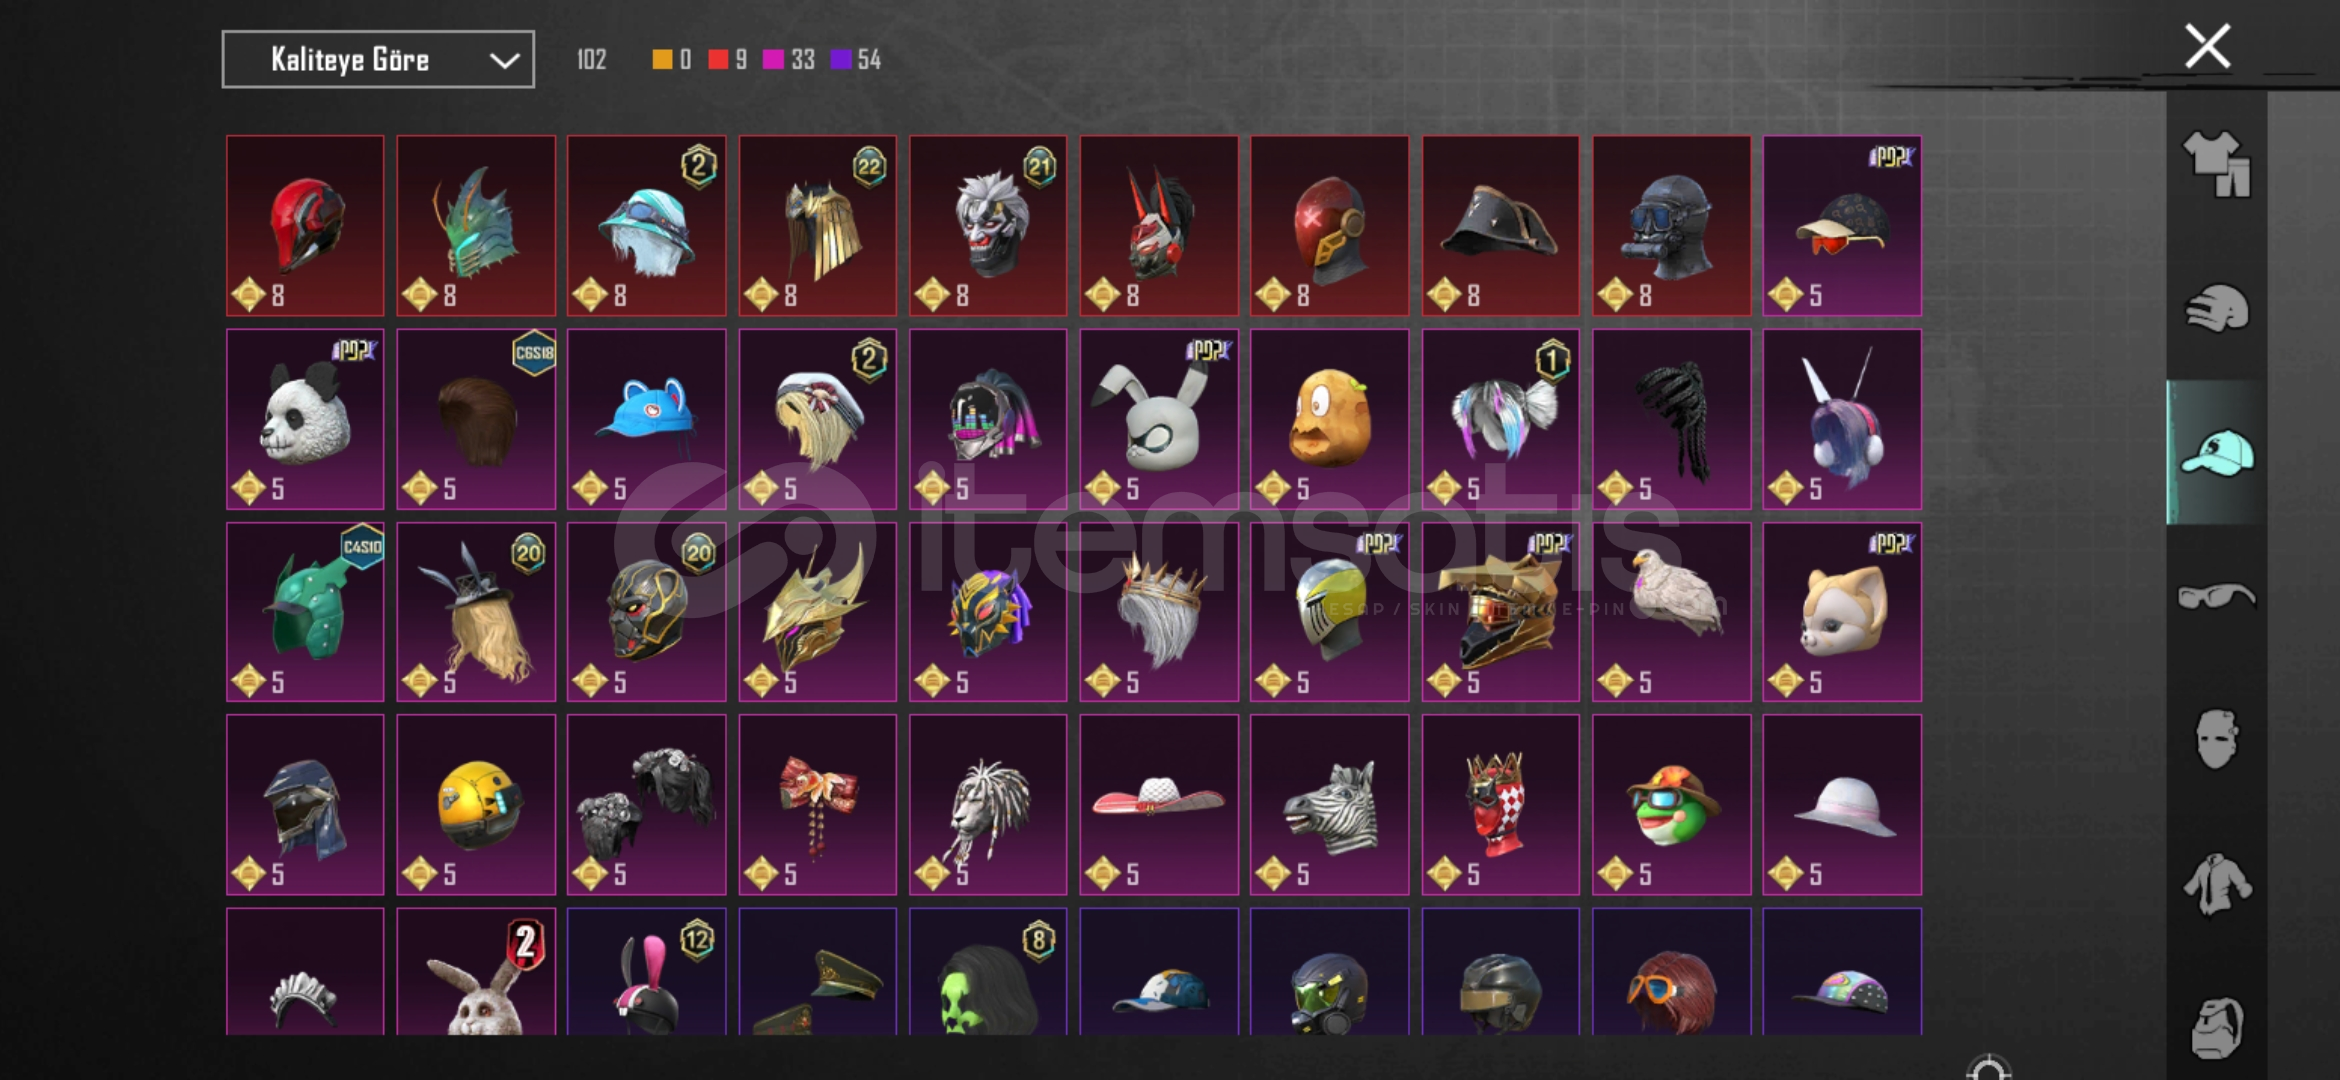Select the yellow motorcycle helmet item

click(476, 804)
